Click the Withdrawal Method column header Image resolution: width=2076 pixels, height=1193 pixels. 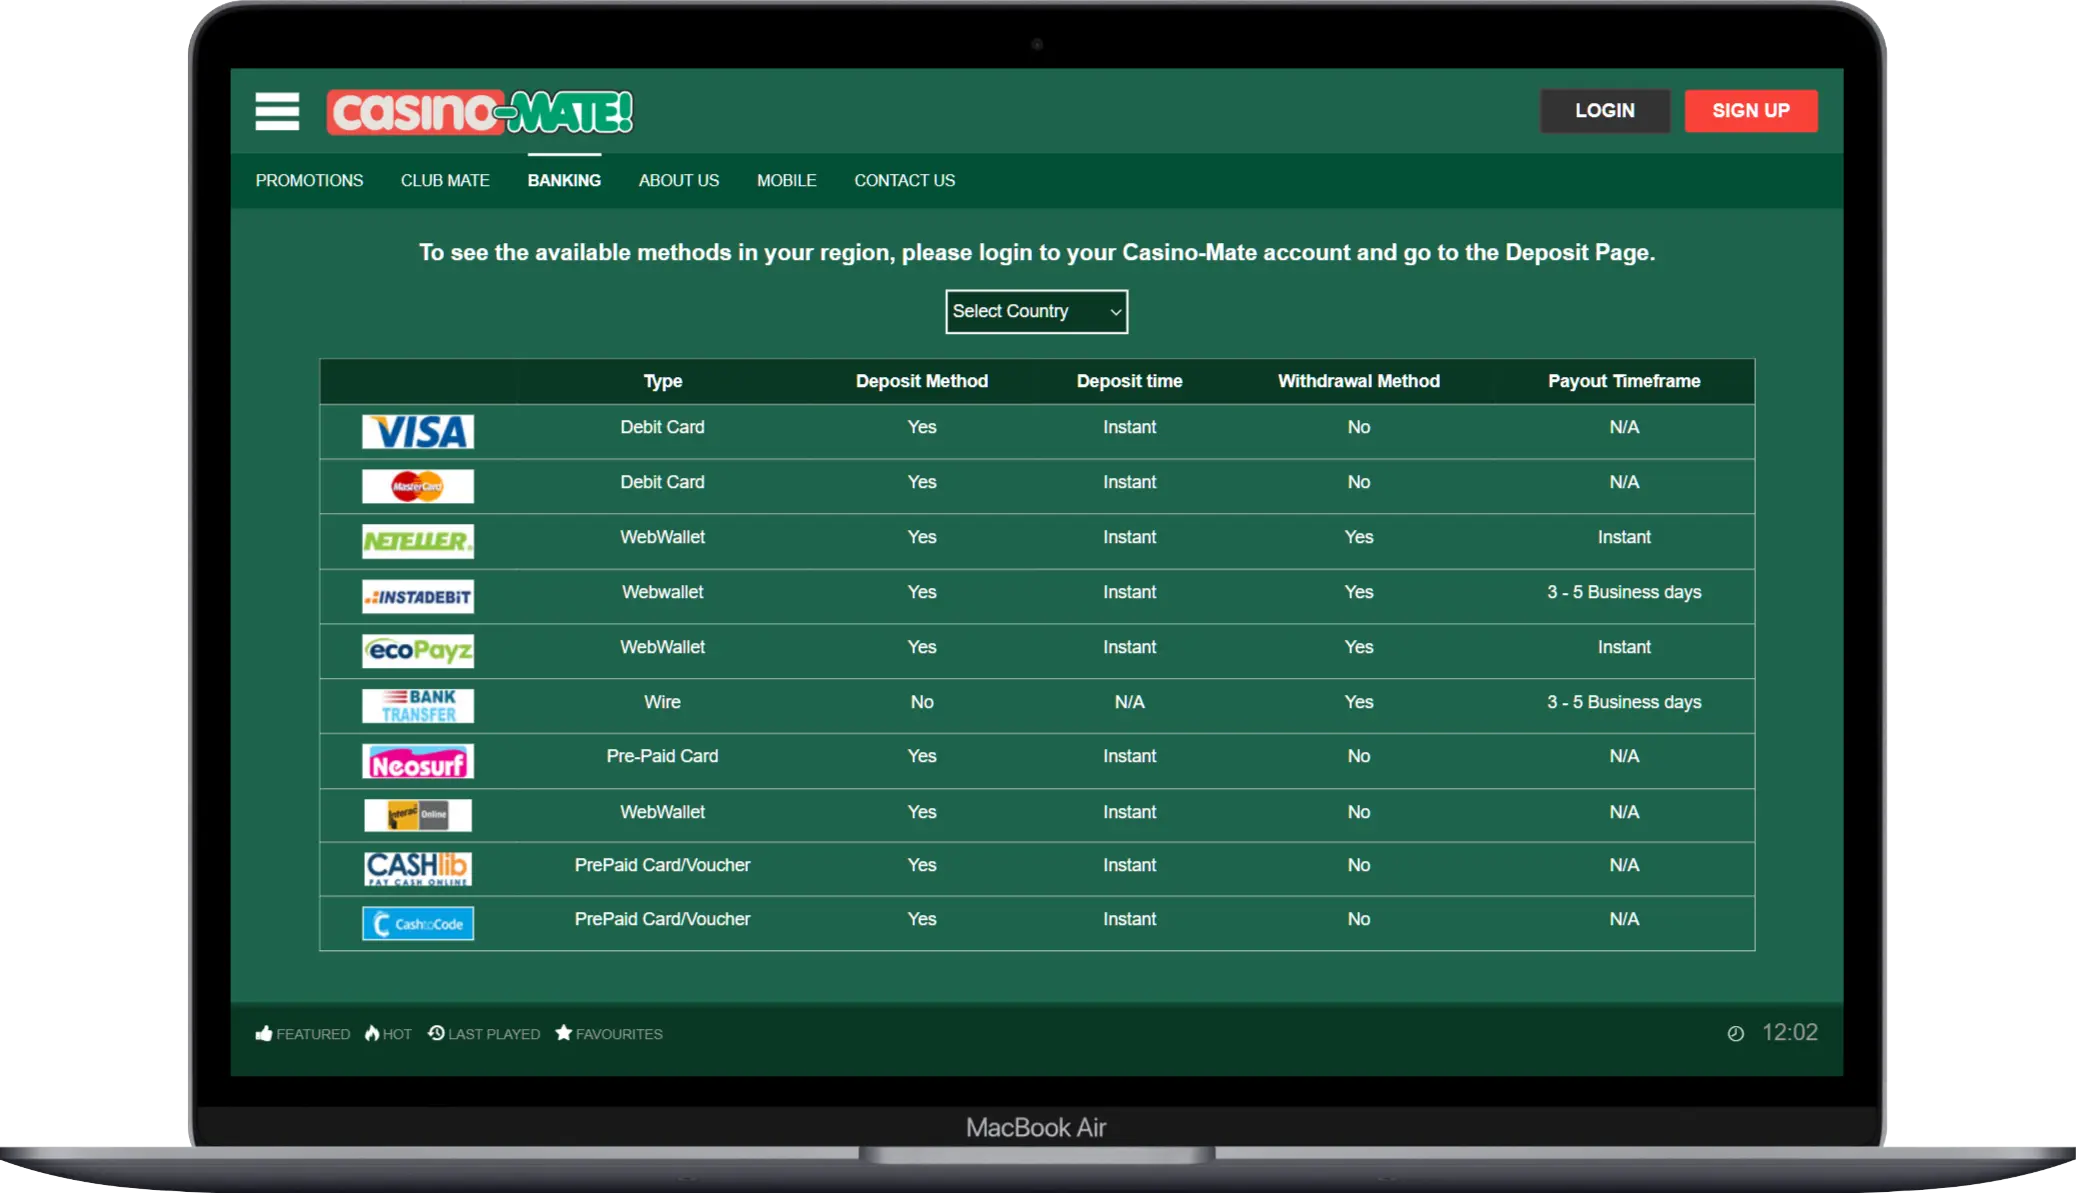(1359, 381)
